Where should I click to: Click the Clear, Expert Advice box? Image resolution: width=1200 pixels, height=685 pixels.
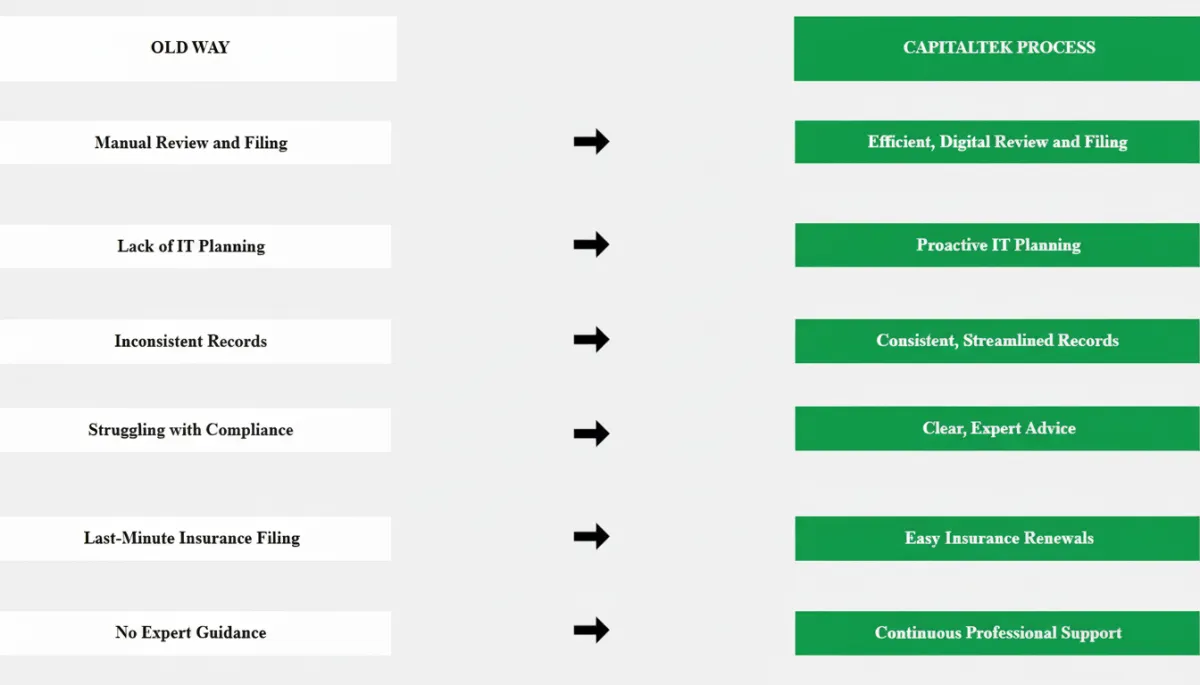point(997,428)
